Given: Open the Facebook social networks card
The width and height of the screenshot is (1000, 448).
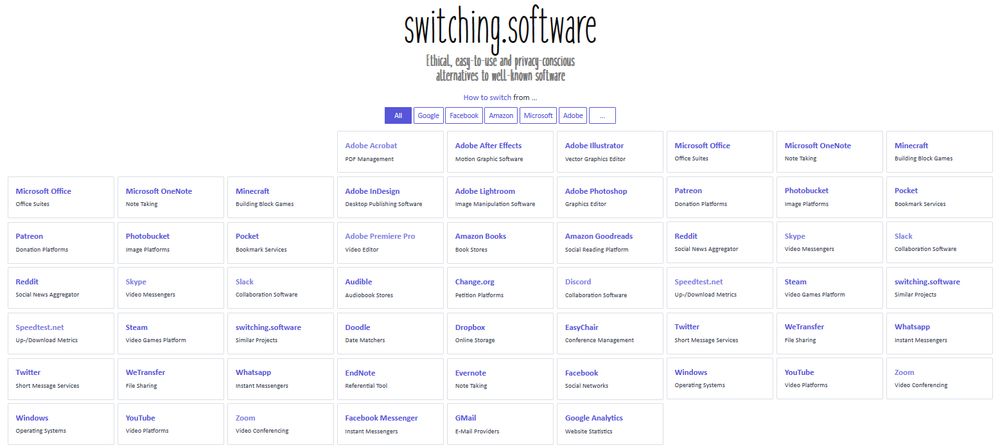Looking at the screenshot, I should pos(610,379).
